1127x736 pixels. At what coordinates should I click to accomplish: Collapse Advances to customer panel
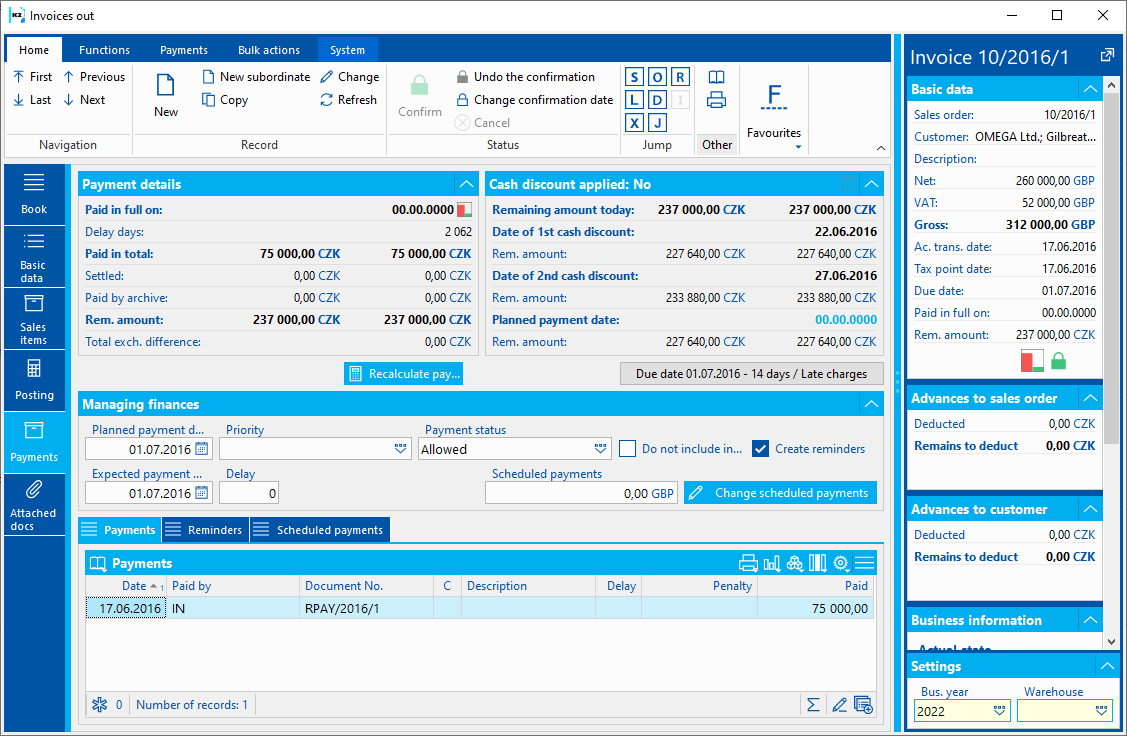click(x=1090, y=510)
